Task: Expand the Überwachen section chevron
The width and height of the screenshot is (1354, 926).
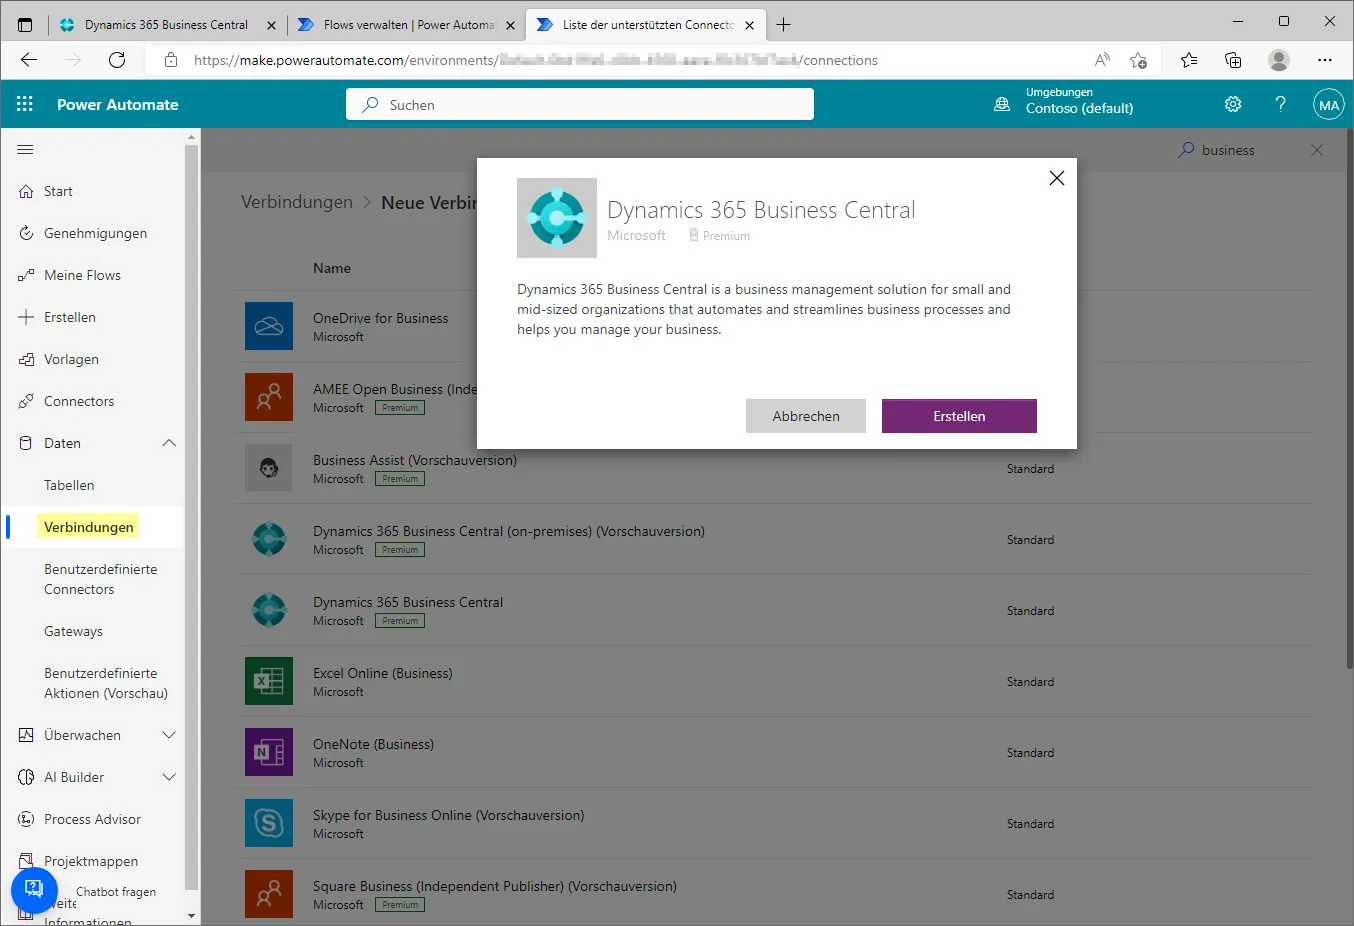Action: coord(169,735)
